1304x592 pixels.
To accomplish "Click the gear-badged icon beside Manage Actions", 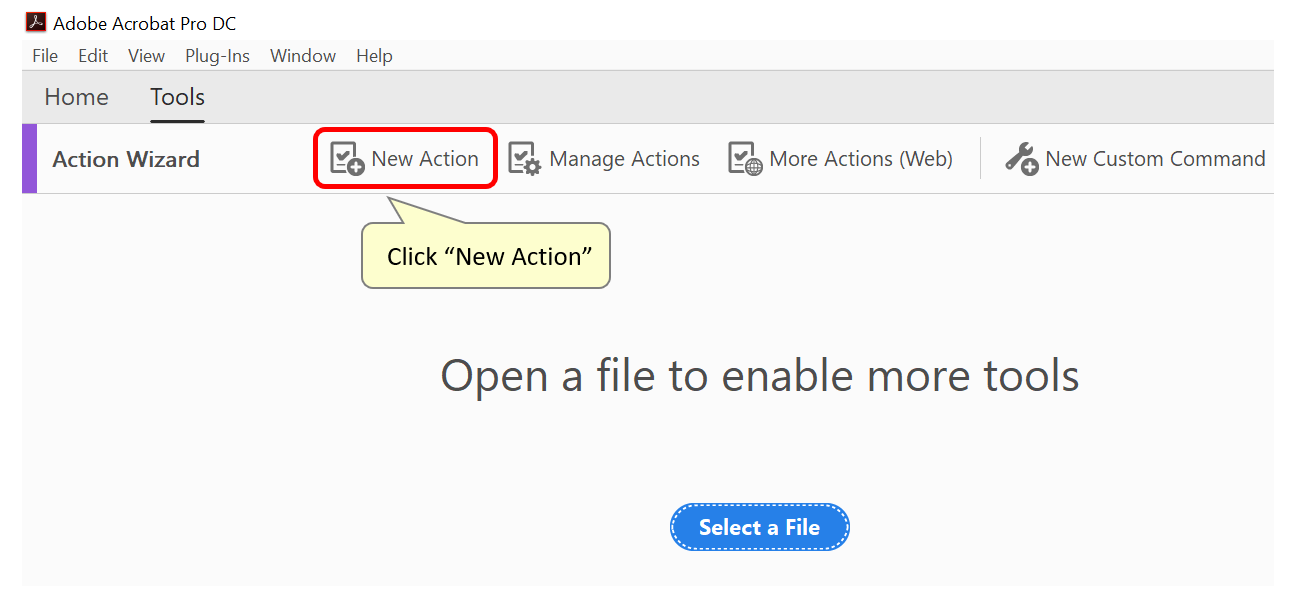I will point(524,158).
